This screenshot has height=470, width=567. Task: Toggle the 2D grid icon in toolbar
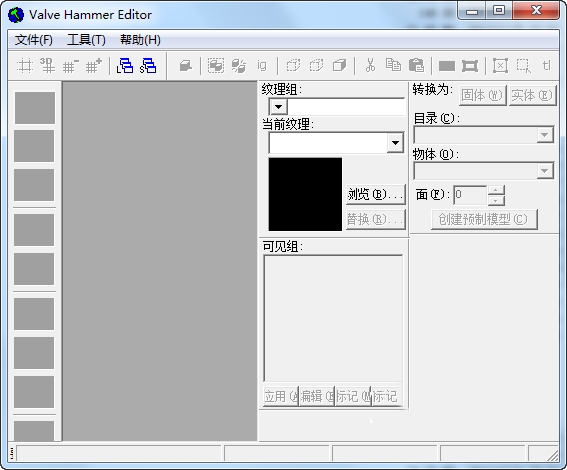25,66
